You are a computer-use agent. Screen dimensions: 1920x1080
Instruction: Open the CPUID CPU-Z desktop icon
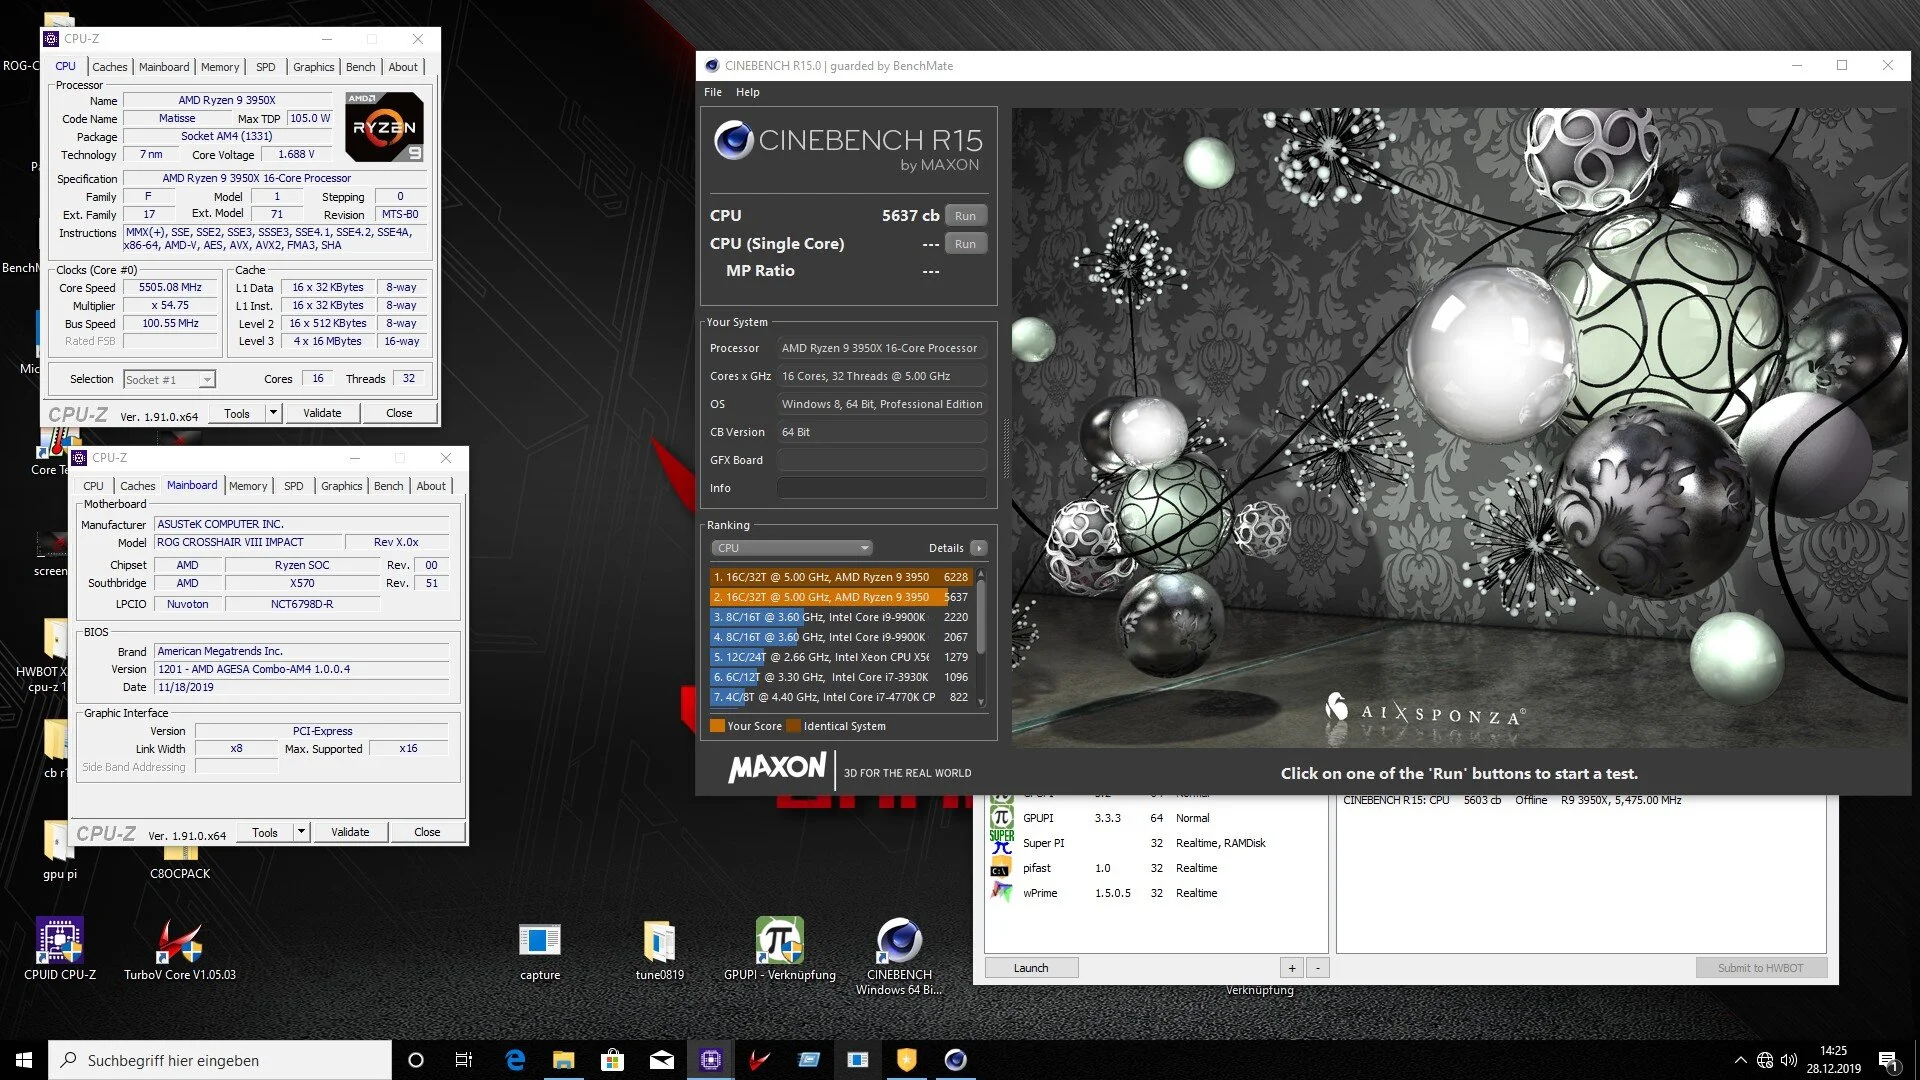click(x=60, y=941)
